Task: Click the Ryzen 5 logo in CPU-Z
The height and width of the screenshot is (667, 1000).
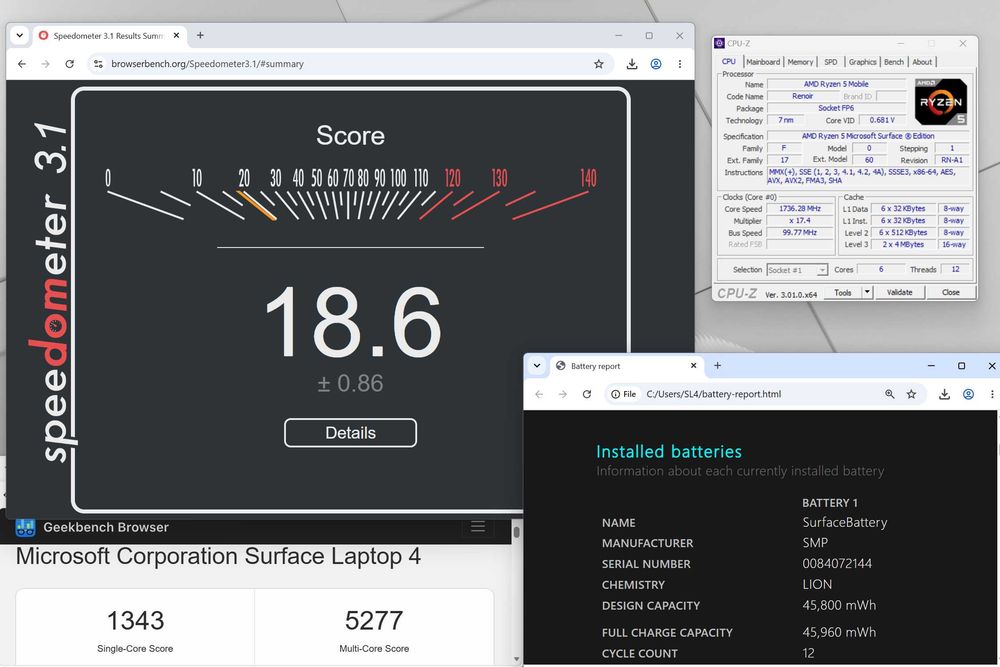Action: pos(941,102)
